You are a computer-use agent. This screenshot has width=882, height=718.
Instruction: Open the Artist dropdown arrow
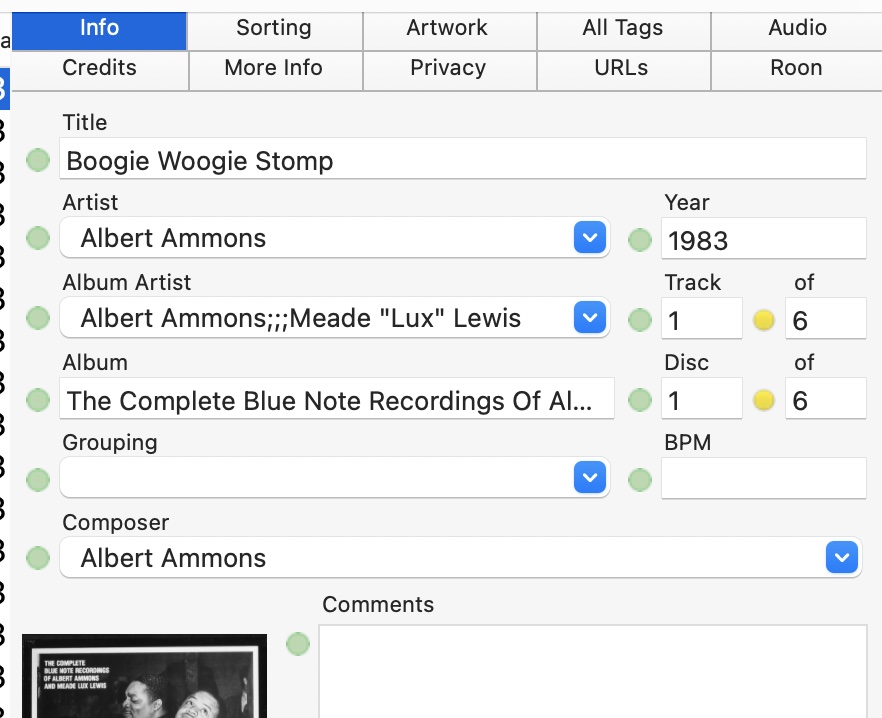coord(590,238)
